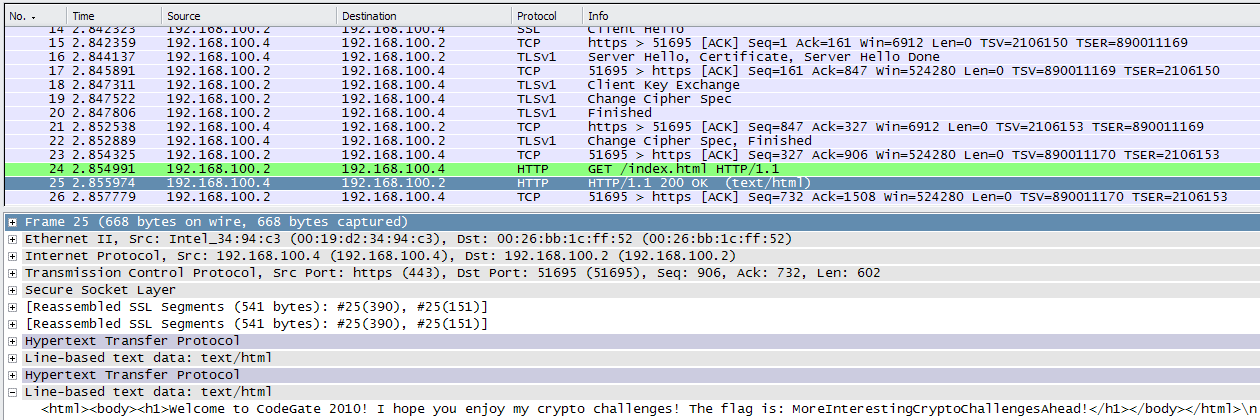Sort packets by Protocol column header
The image size is (1260, 420).
[x=545, y=16]
